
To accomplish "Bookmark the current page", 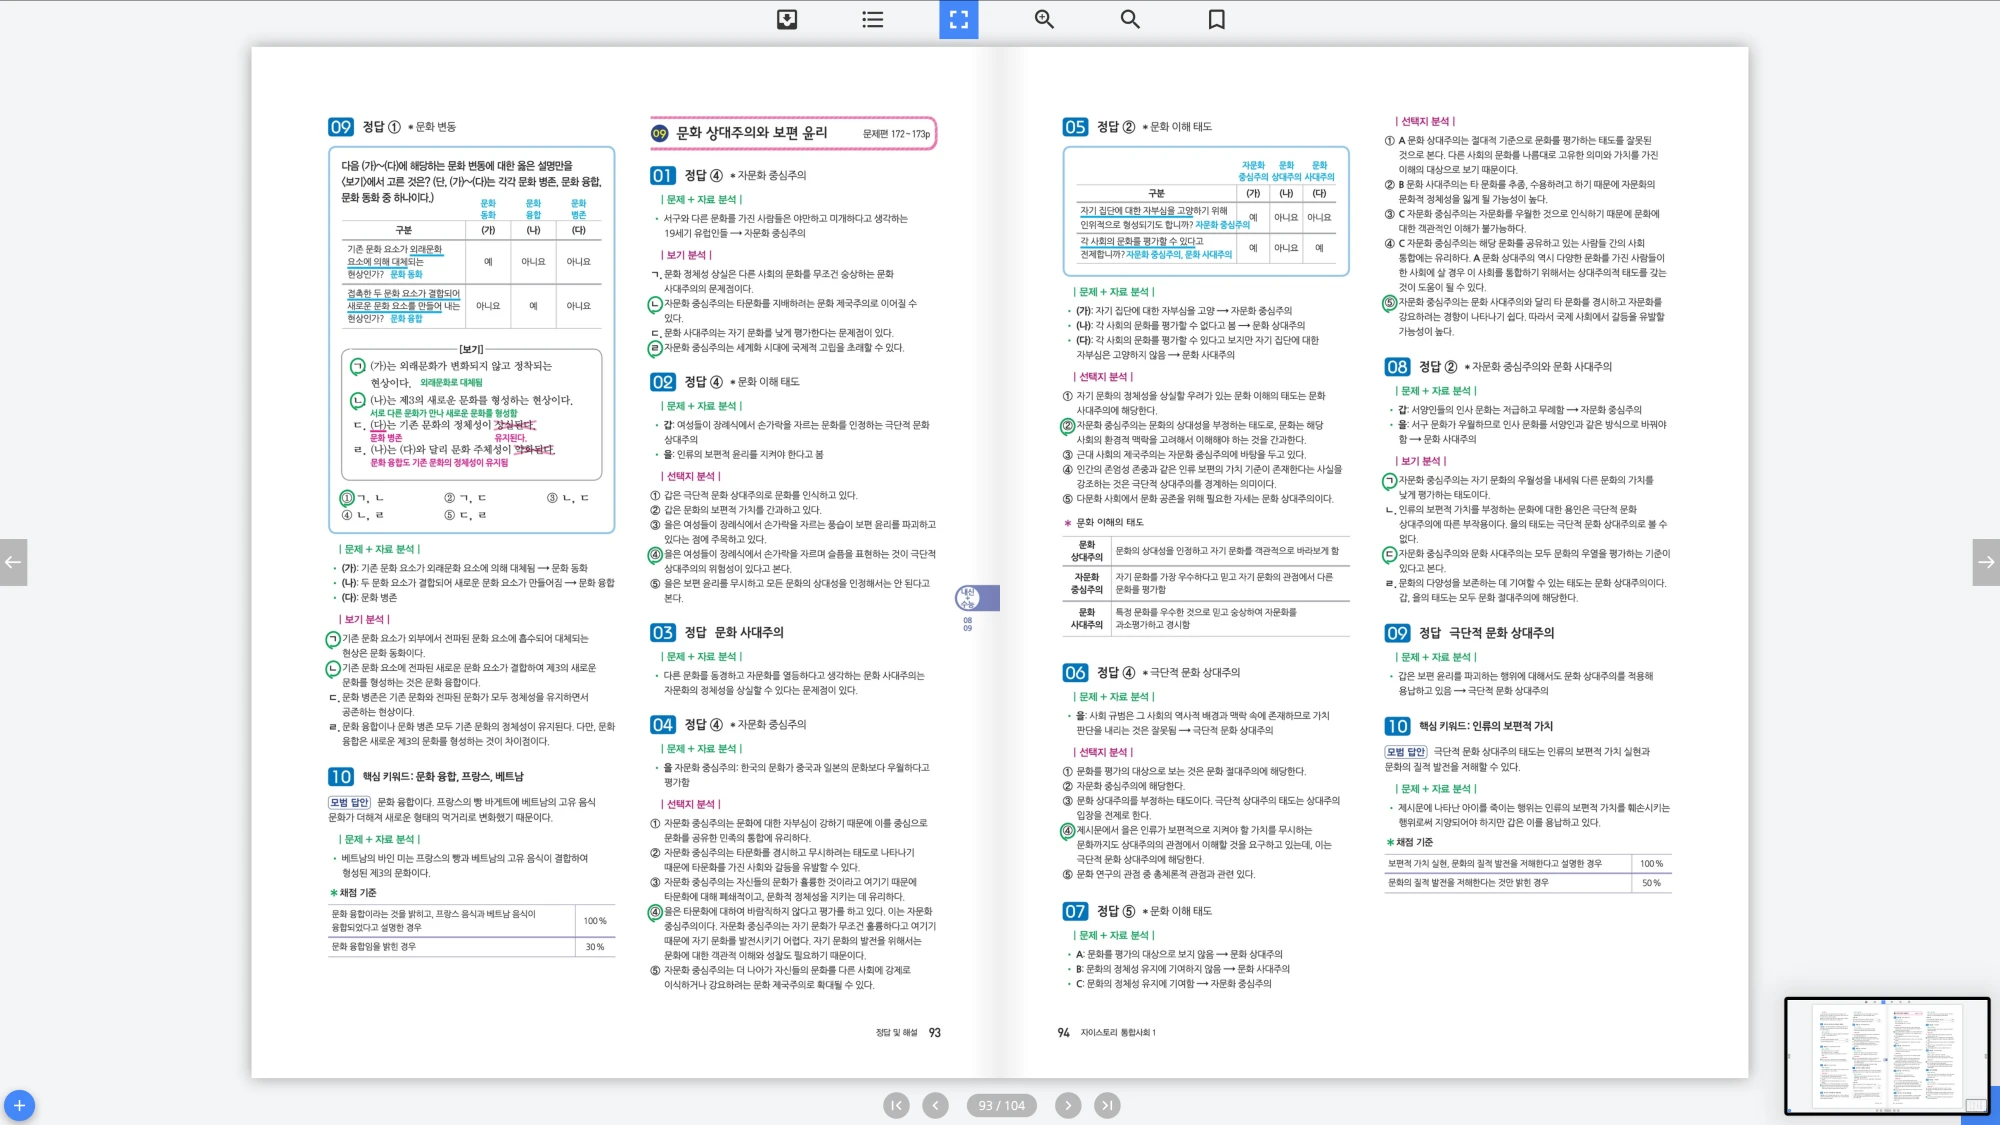I will coord(1216,19).
